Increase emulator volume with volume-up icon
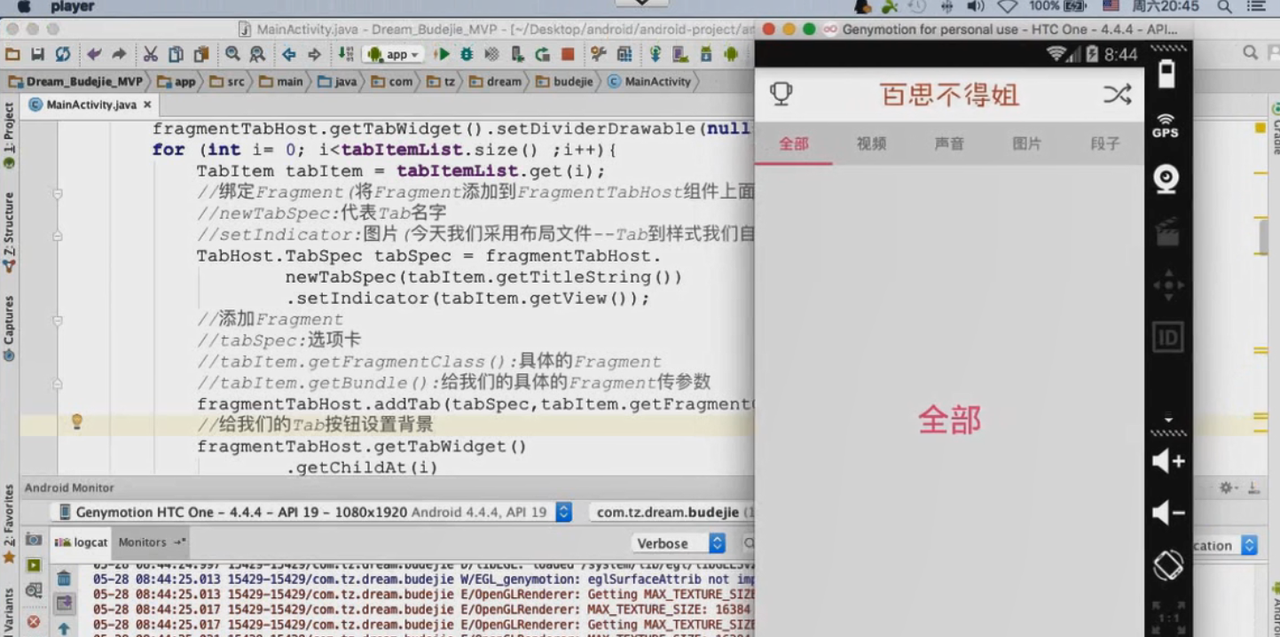Screen dimensions: 1280x637 [x=1168, y=463]
